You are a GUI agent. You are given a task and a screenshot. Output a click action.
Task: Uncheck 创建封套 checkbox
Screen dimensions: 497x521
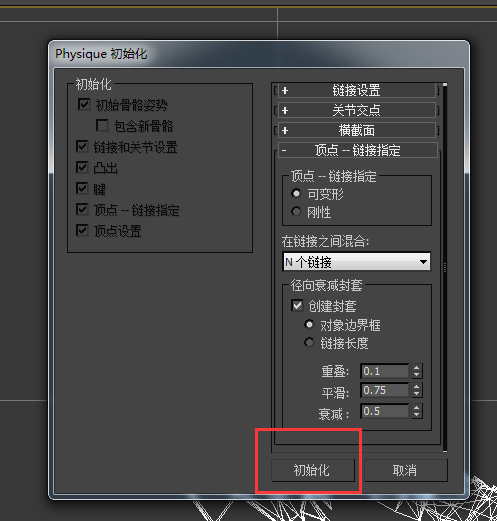(297, 305)
